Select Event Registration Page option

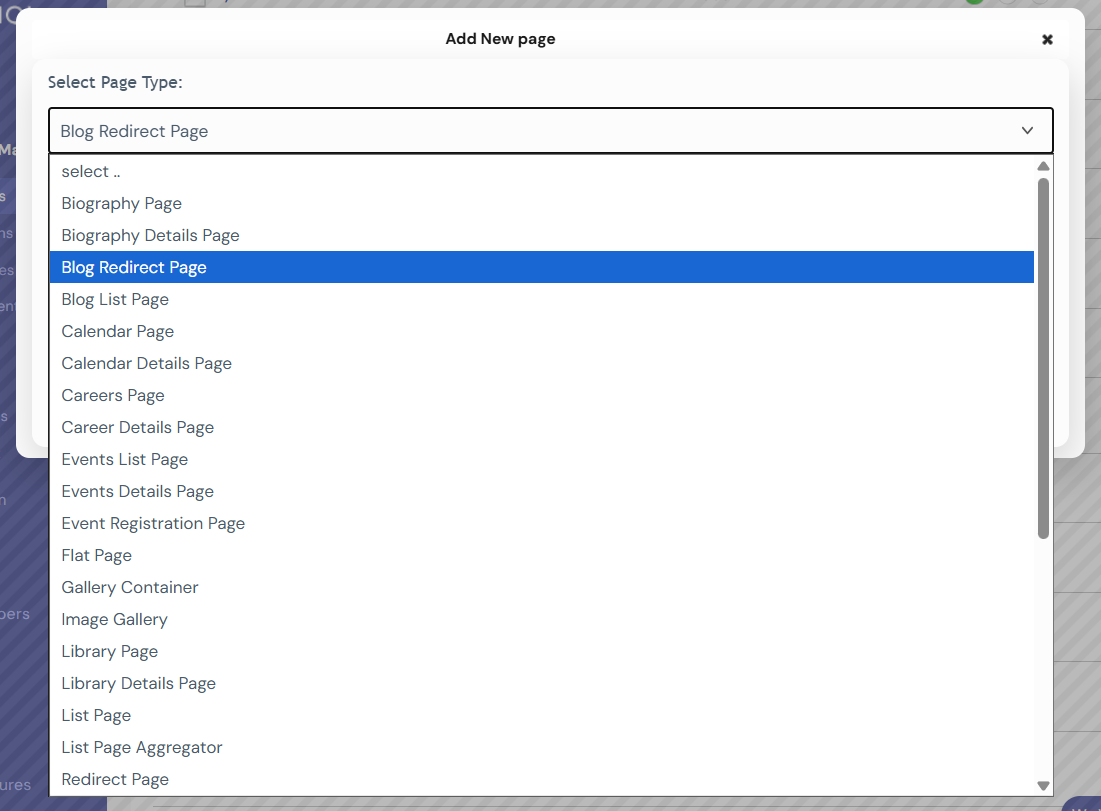(541, 524)
